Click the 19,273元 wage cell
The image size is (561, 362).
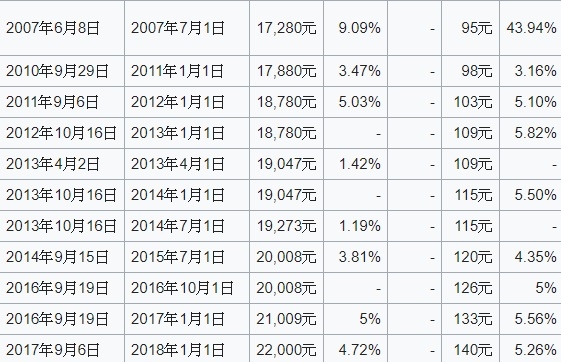286,226
